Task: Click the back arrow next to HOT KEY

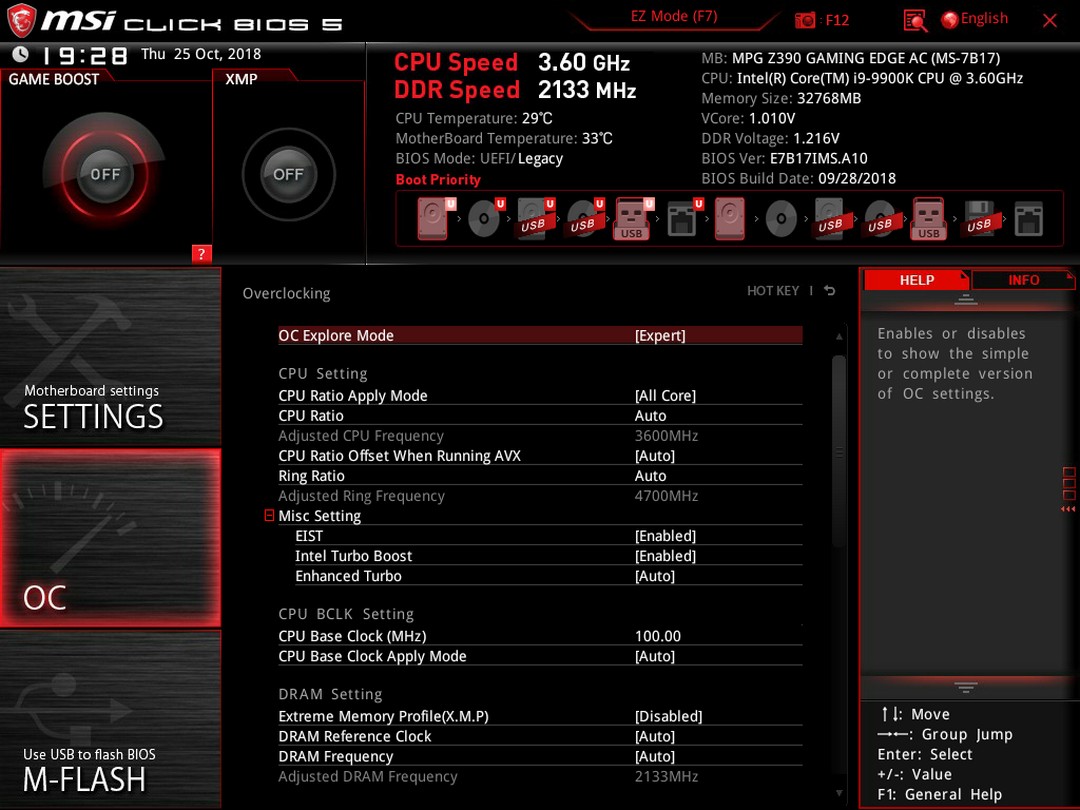Action: [x=830, y=291]
